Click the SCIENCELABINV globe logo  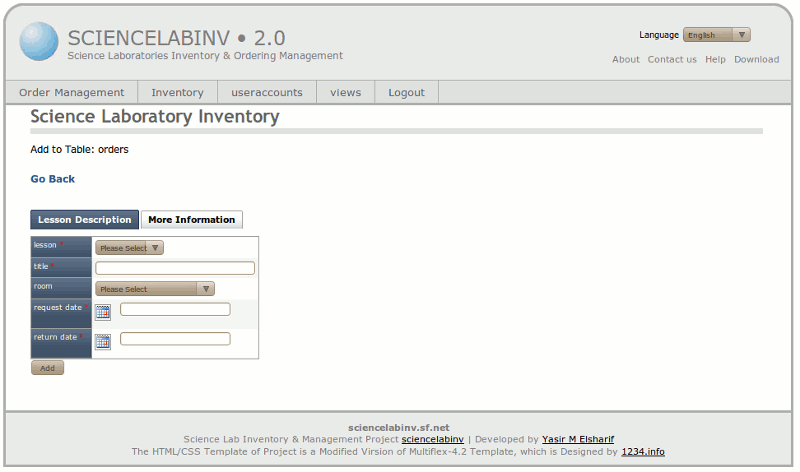pyautogui.click(x=39, y=42)
